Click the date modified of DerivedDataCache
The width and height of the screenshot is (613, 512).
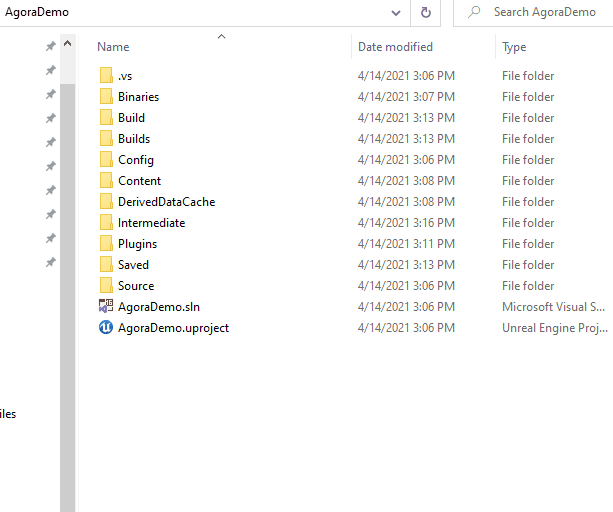tap(406, 202)
